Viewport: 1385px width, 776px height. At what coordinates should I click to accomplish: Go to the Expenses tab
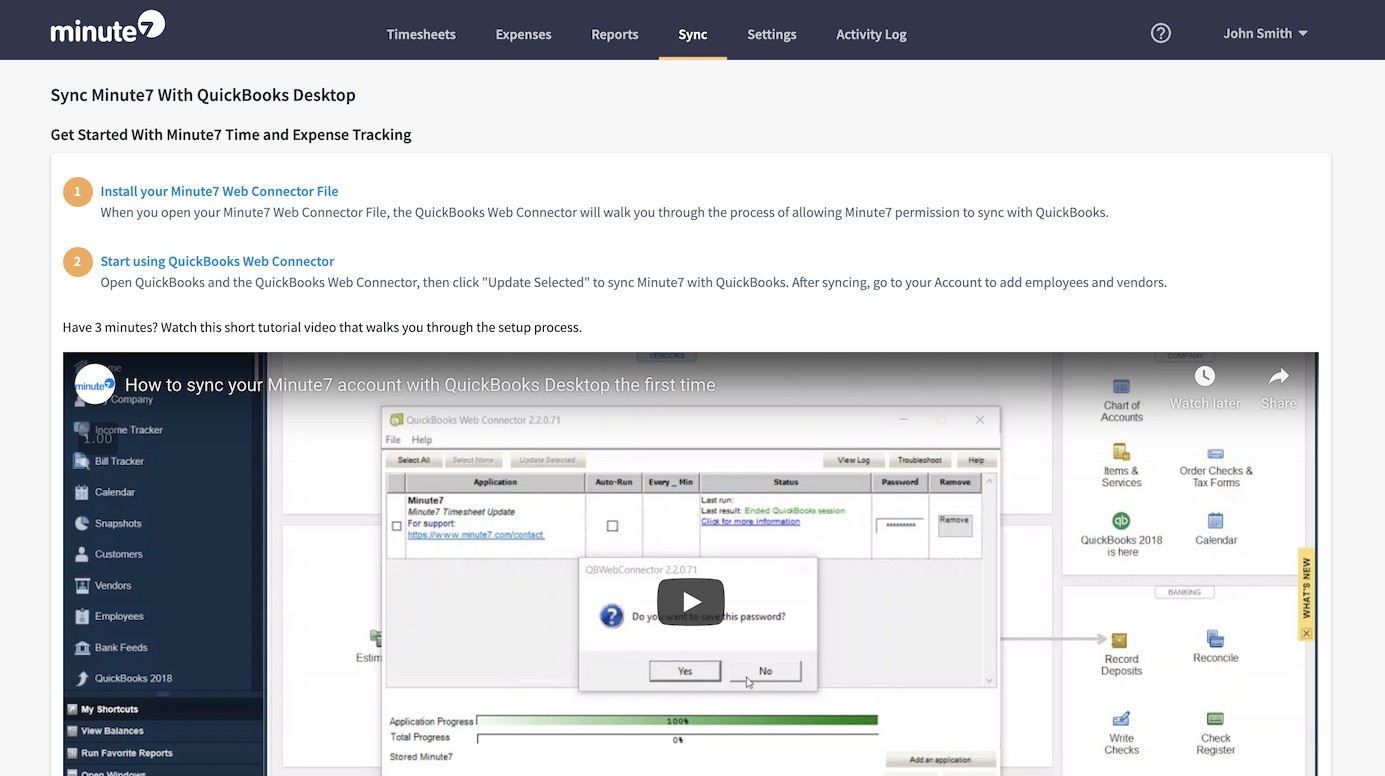click(523, 34)
